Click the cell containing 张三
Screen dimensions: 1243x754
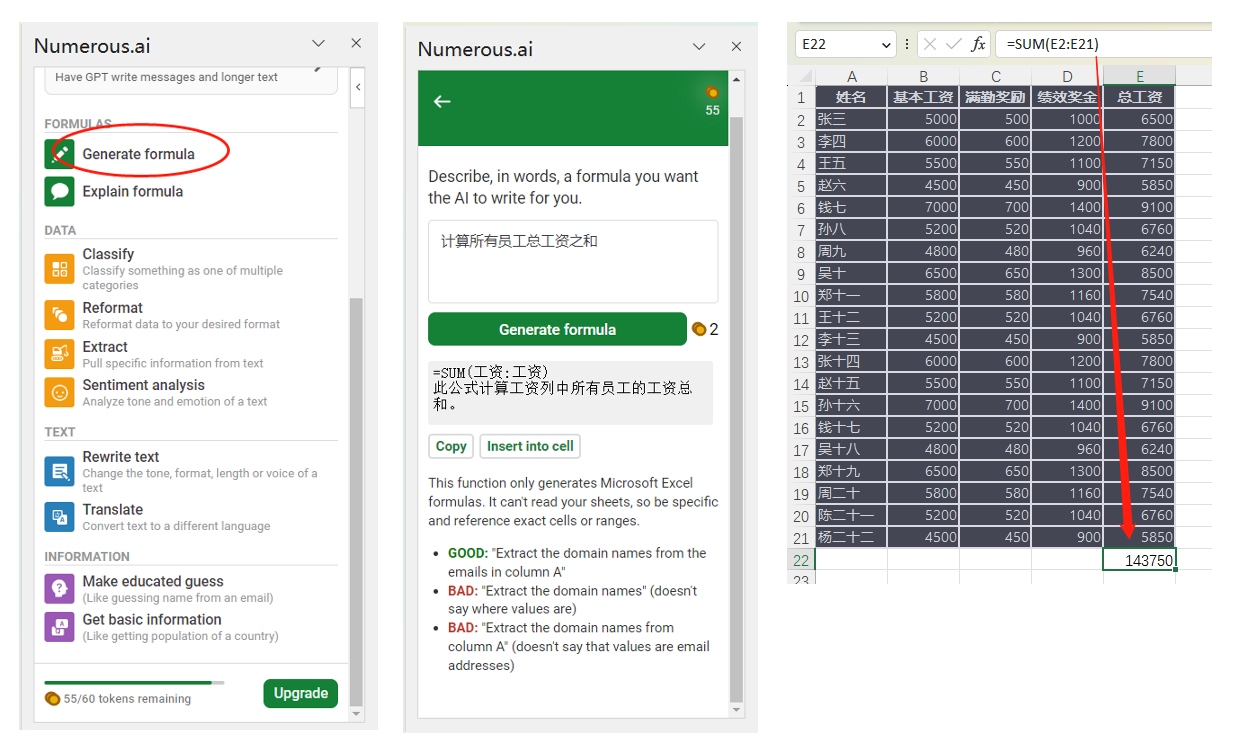pos(851,119)
